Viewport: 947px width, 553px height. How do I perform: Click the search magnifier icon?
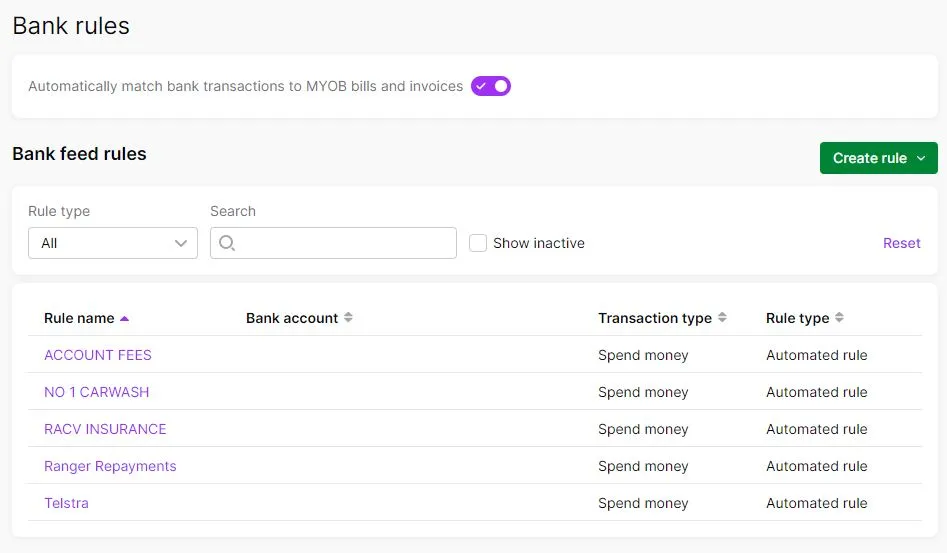pos(227,243)
